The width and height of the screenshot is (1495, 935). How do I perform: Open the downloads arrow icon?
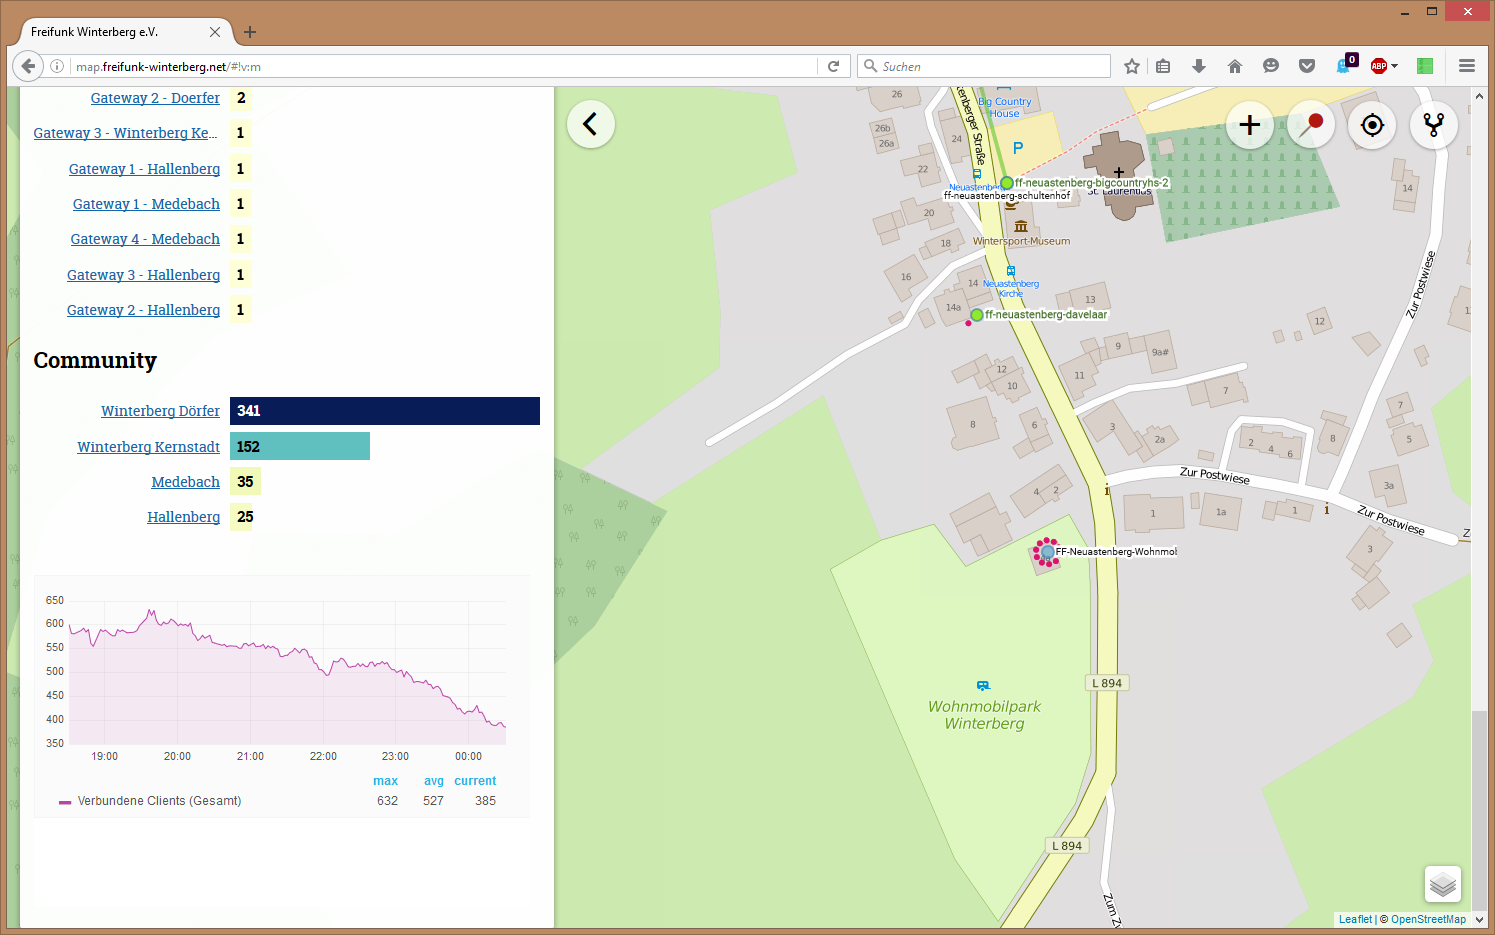point(1199,66)
